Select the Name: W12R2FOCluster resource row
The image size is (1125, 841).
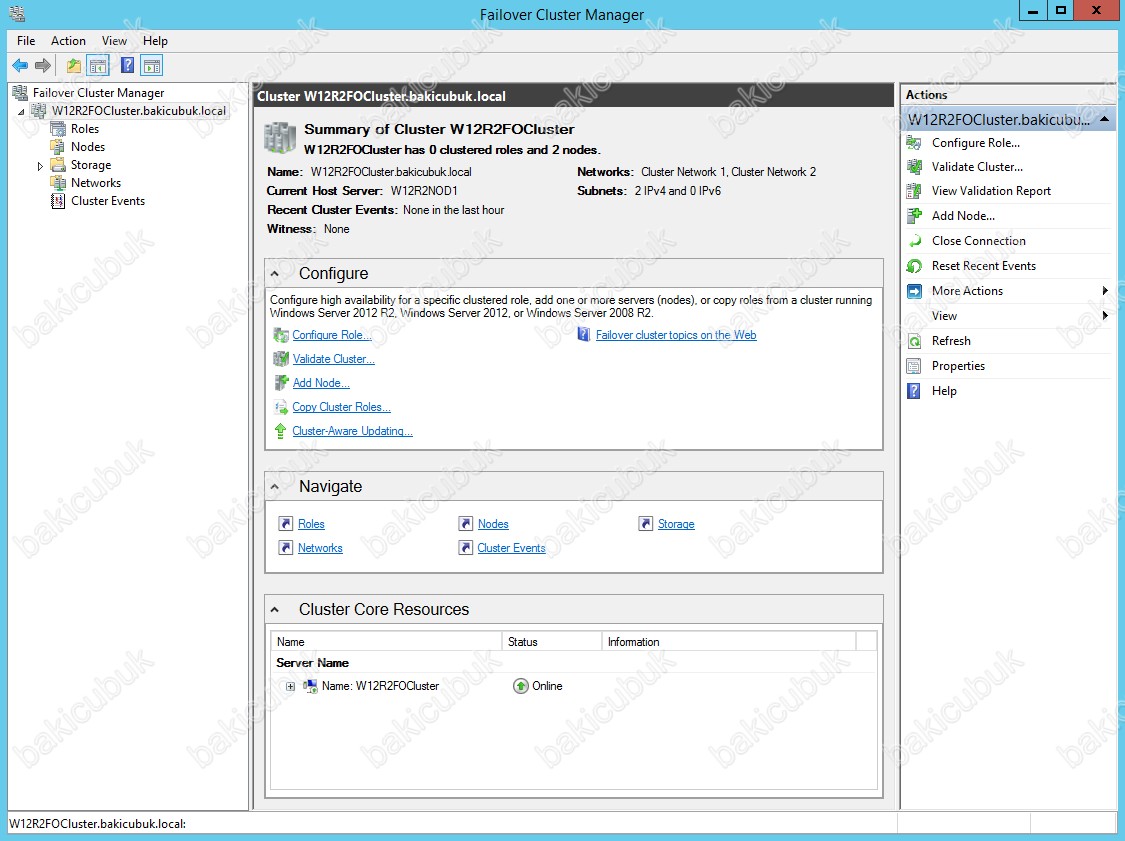tap(573, 686)
